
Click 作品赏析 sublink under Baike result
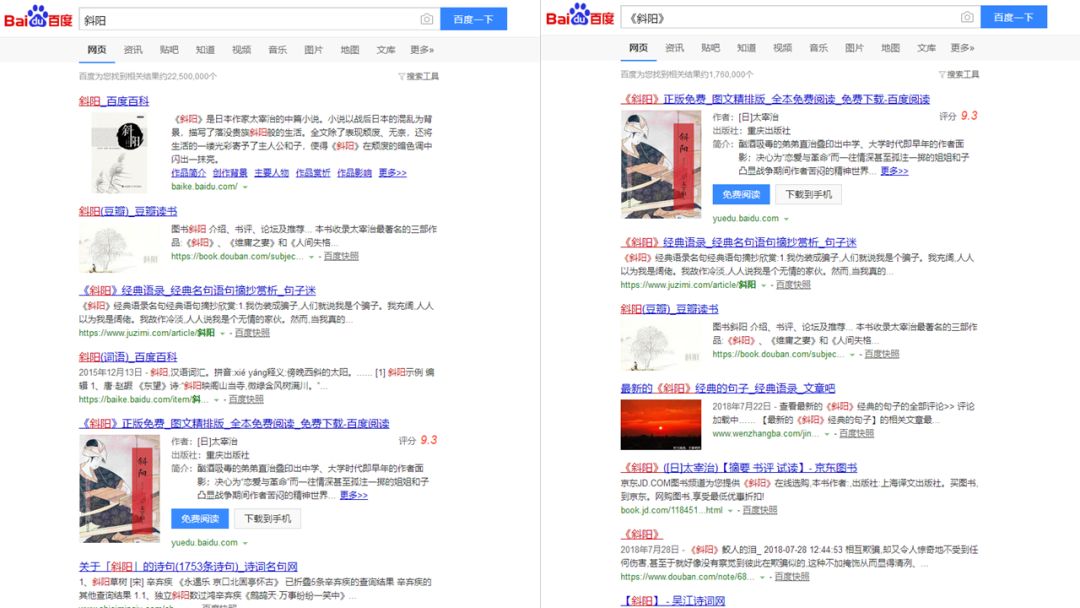tap(313, 173)
